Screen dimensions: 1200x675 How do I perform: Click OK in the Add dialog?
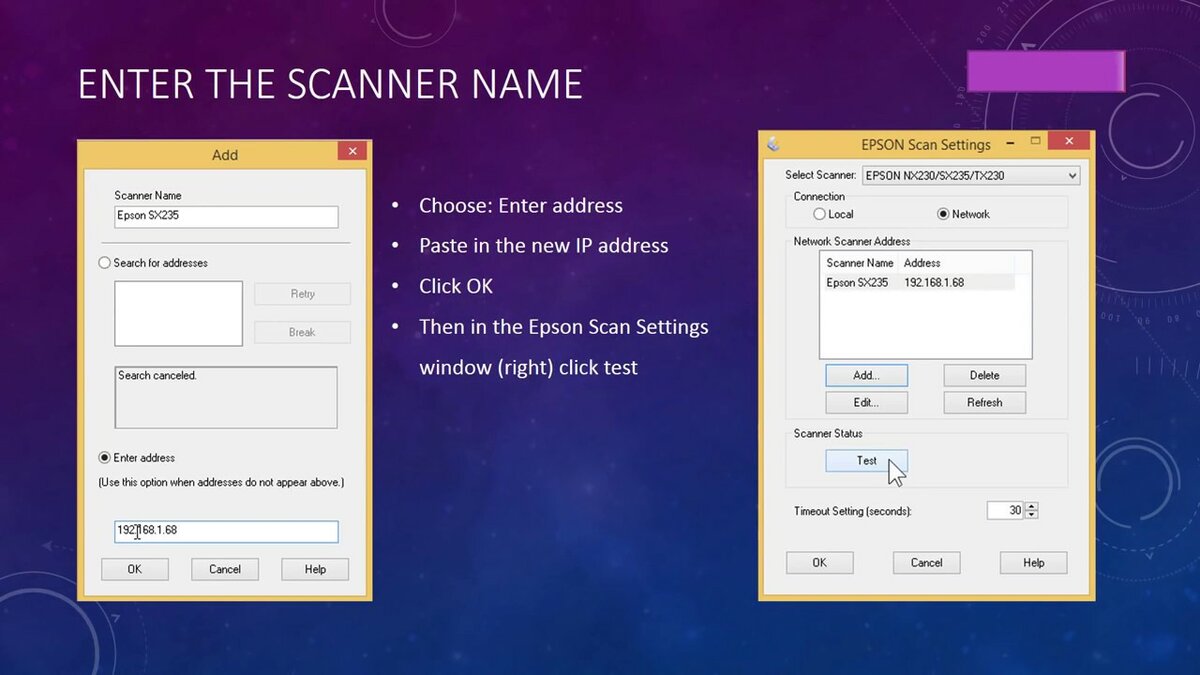(134, 569)
